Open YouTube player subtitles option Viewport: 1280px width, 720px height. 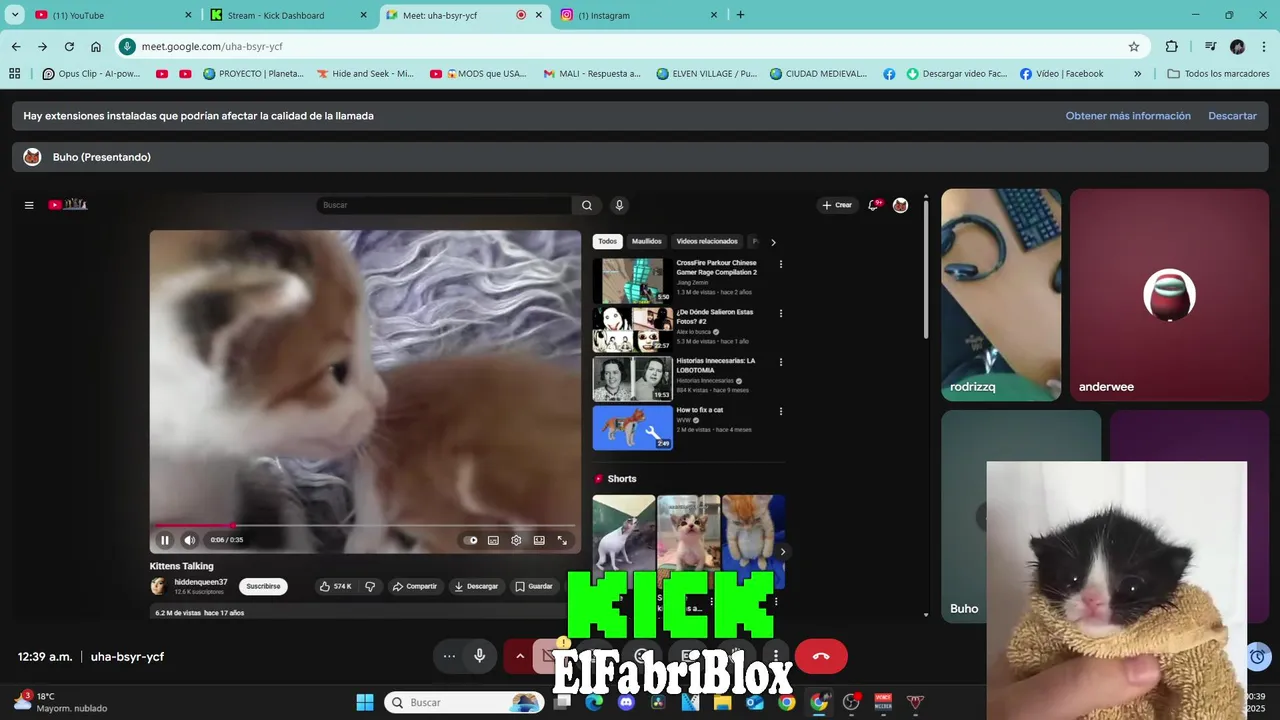[x=493, y=540]
